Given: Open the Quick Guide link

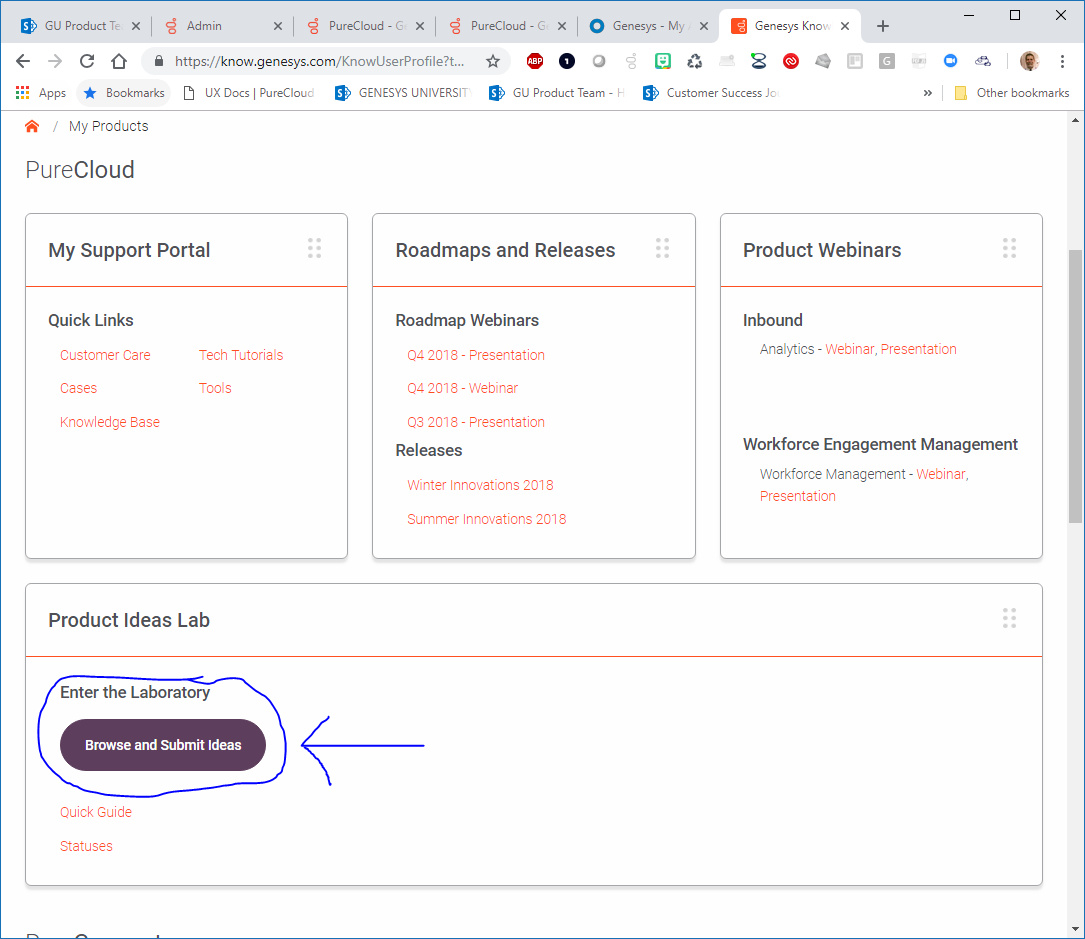Looking at the screenshot, I should [95, 812].
